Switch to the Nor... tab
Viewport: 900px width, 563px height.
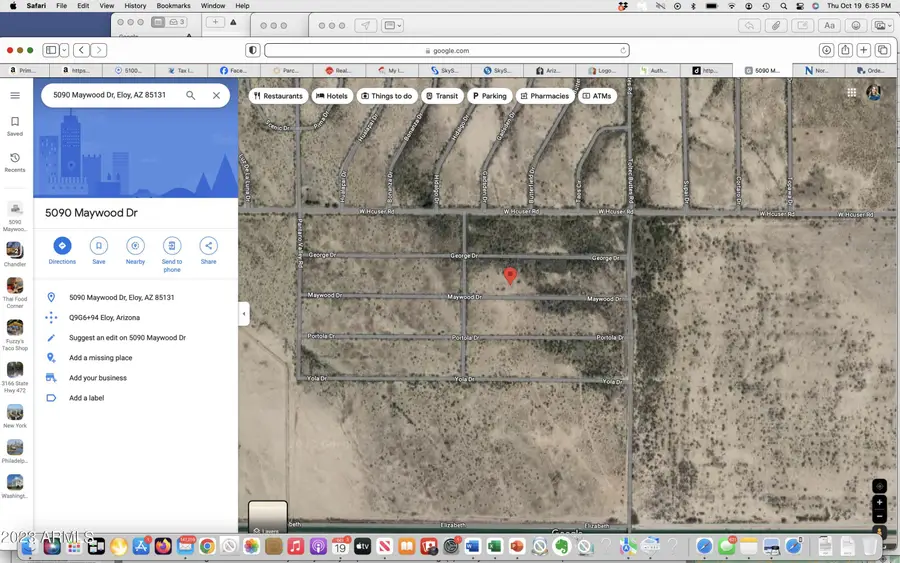pyautogui.click(x=817, y=70)
